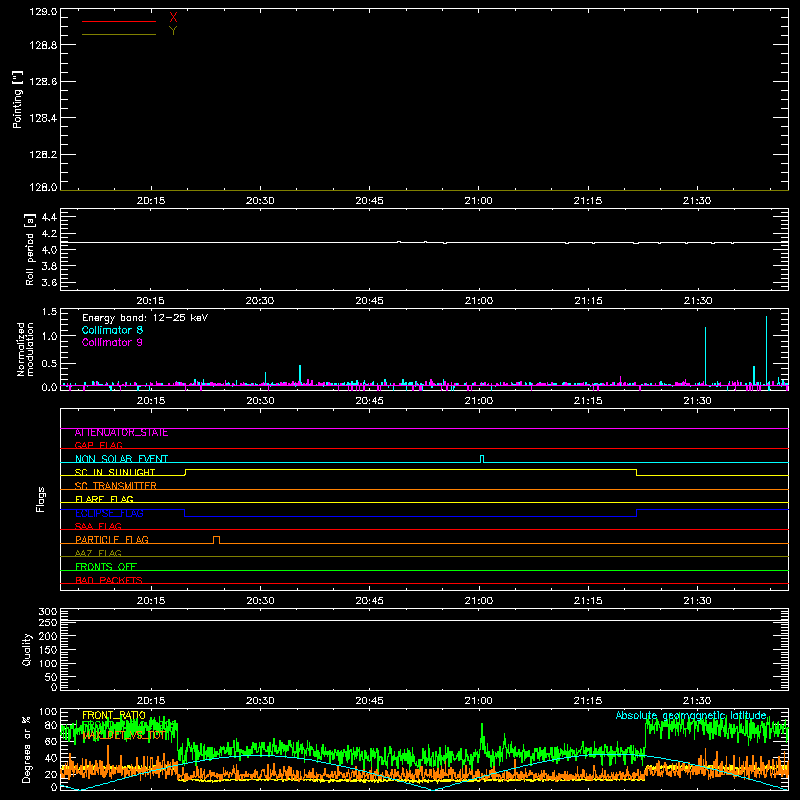Click the olive Y legend label
This screenshot has width=800, height=800.
pos(173,31)
